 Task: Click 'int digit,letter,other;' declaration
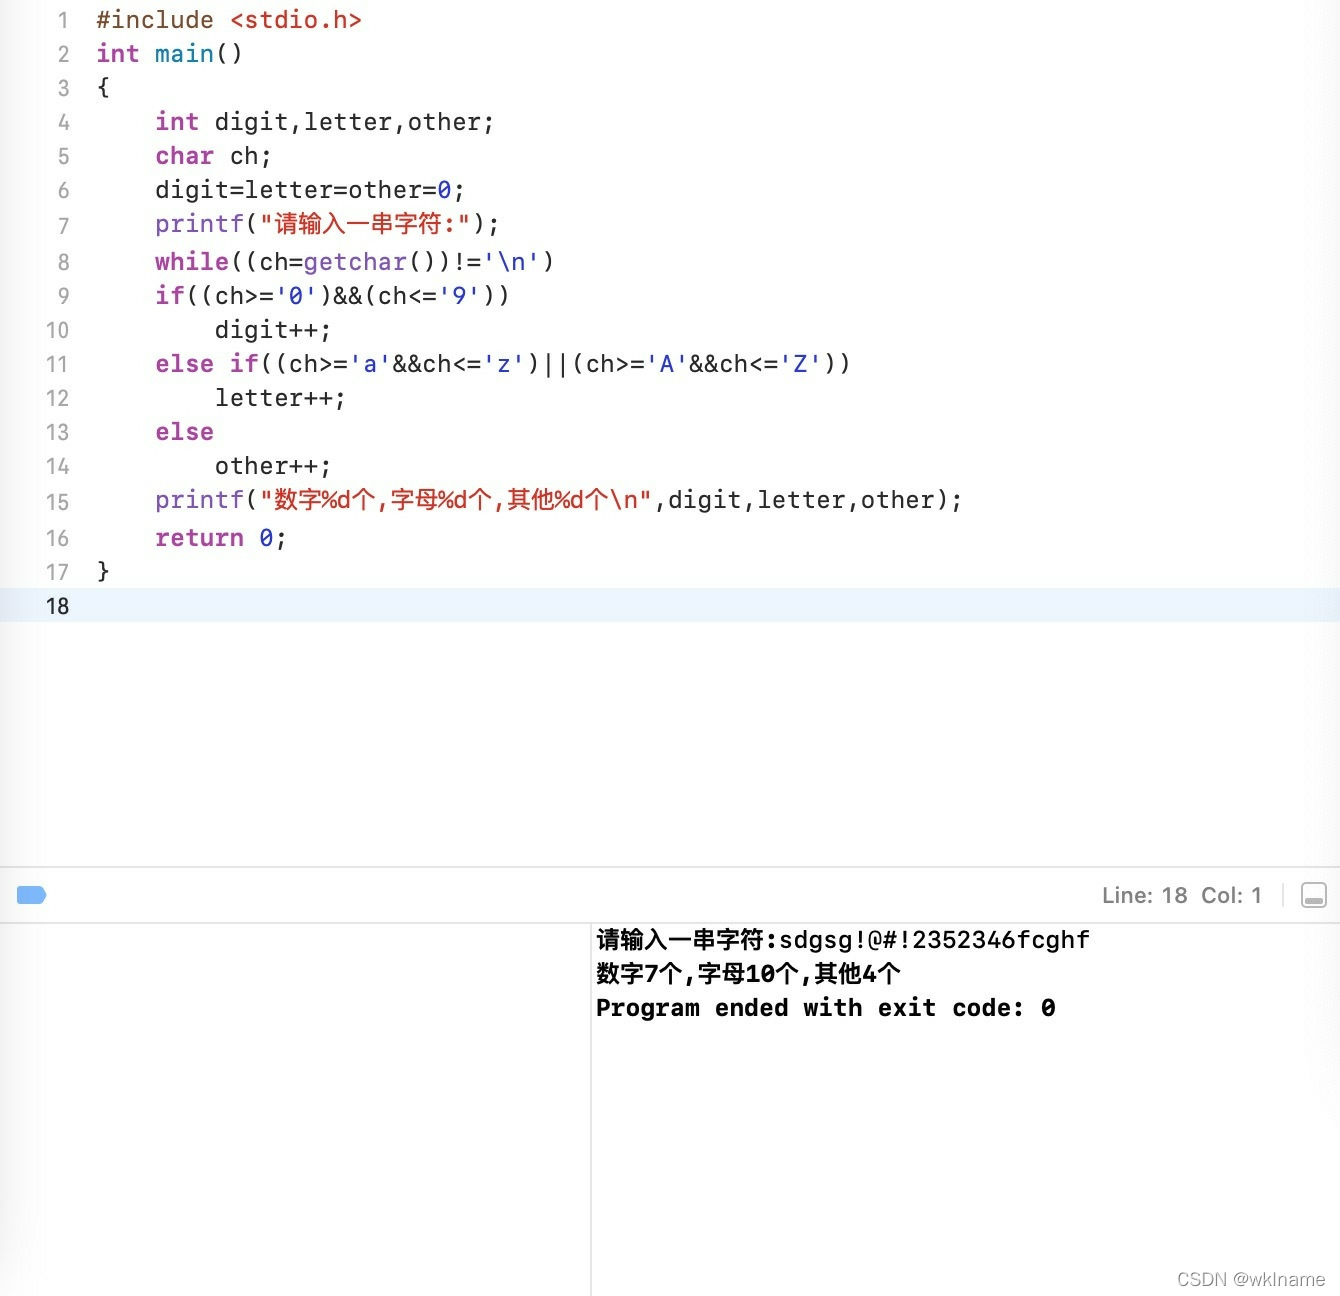tap(325, 122)
